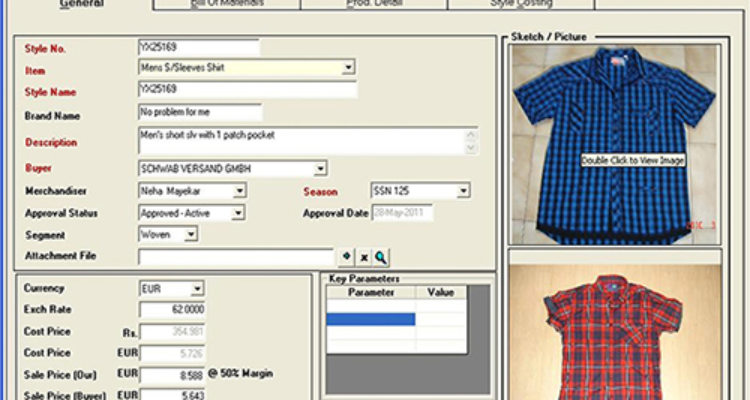Click the Description text area

click(x=302, y=141)
